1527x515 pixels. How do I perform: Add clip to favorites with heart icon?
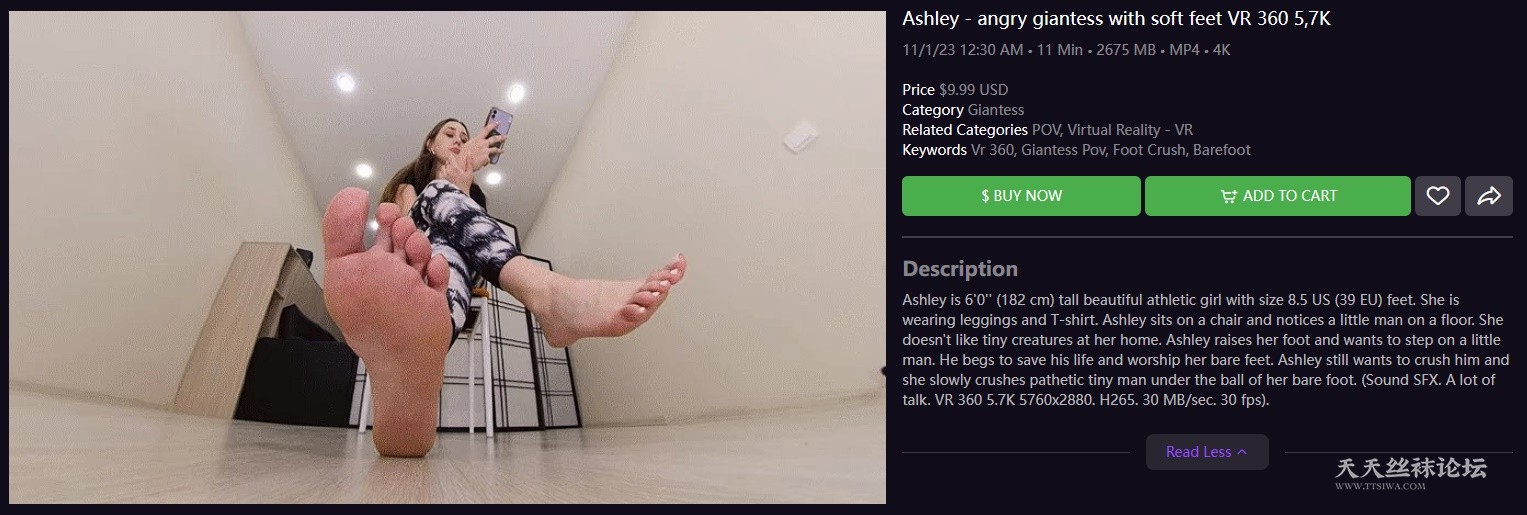[x=1437, y=196]
